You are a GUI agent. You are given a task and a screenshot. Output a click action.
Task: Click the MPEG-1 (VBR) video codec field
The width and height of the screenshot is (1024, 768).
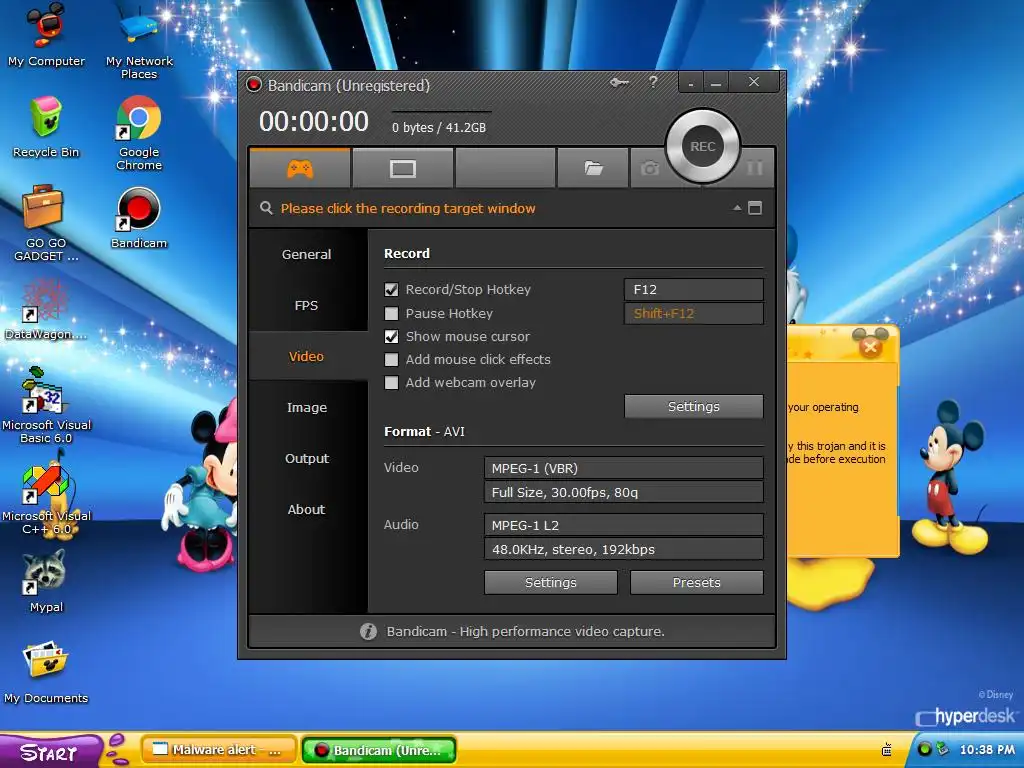click(x=624, y=468)
